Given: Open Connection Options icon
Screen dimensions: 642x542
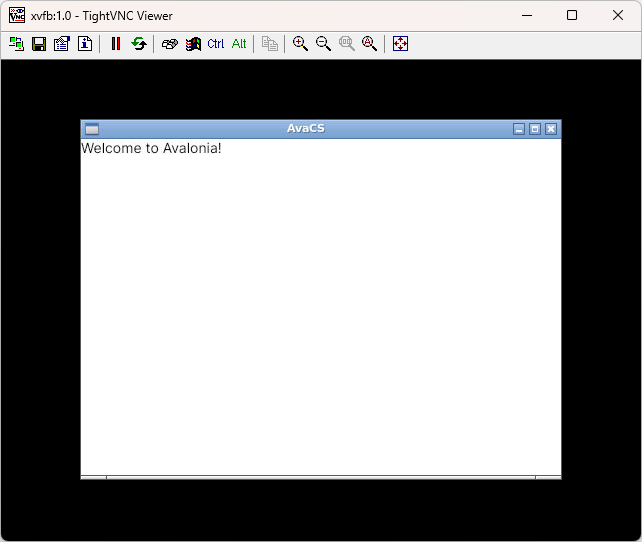Looking at the screenshot, I should (x=62, y=43).
